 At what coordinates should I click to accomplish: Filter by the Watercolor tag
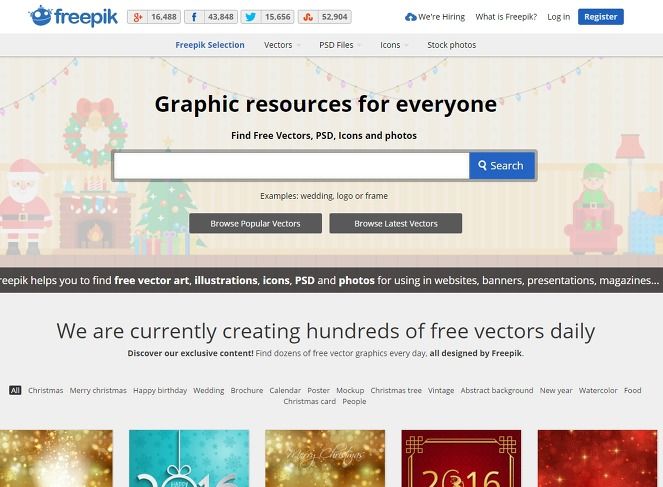click(x=598, y=390)
